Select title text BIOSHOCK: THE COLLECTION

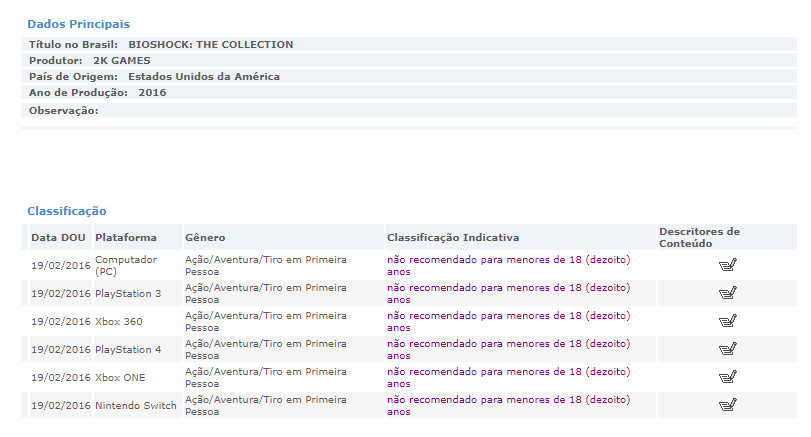211,44
